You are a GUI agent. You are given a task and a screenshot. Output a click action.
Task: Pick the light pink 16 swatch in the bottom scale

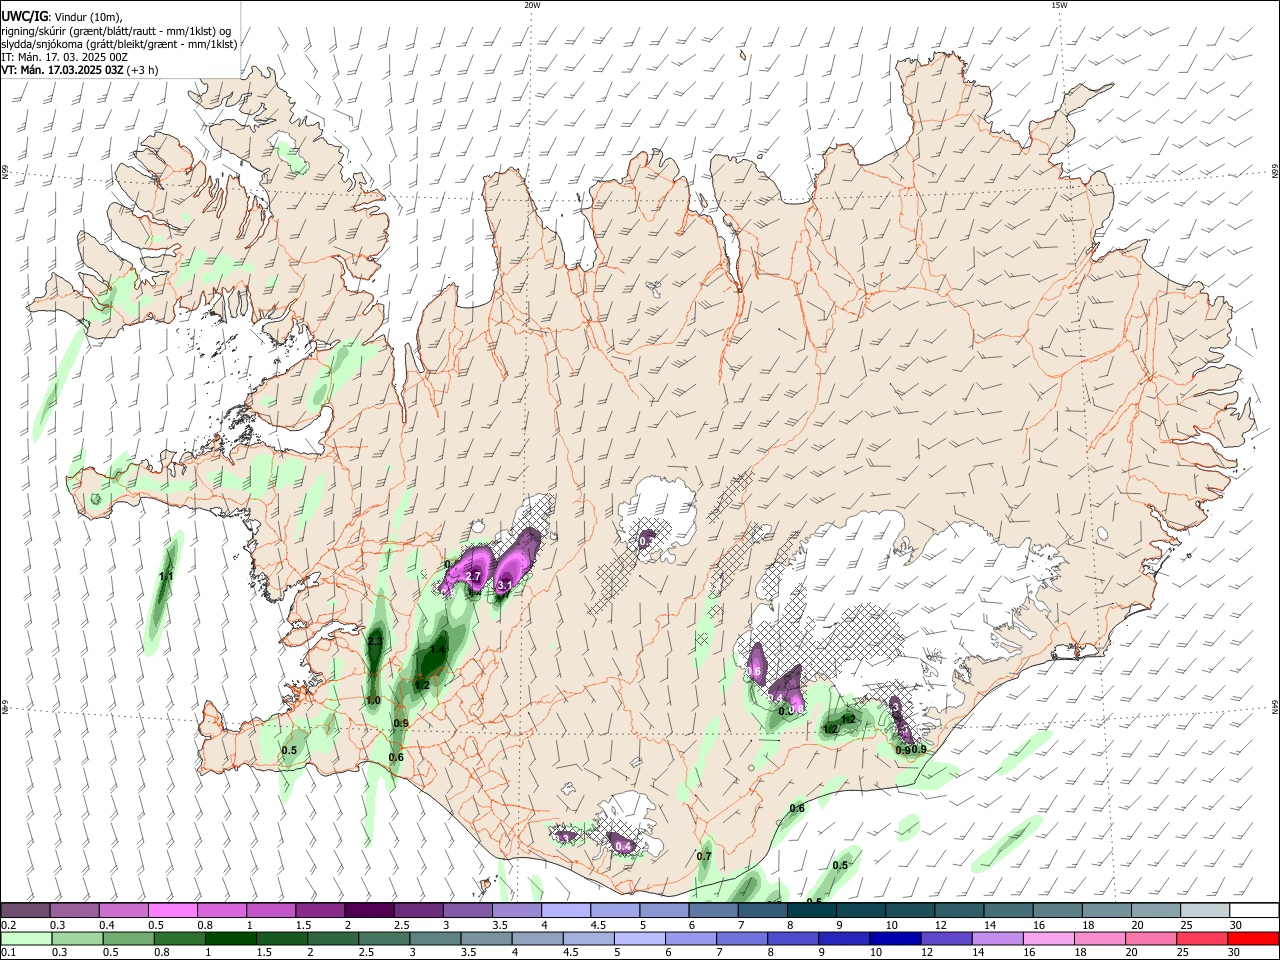(x=1049, y=938)
